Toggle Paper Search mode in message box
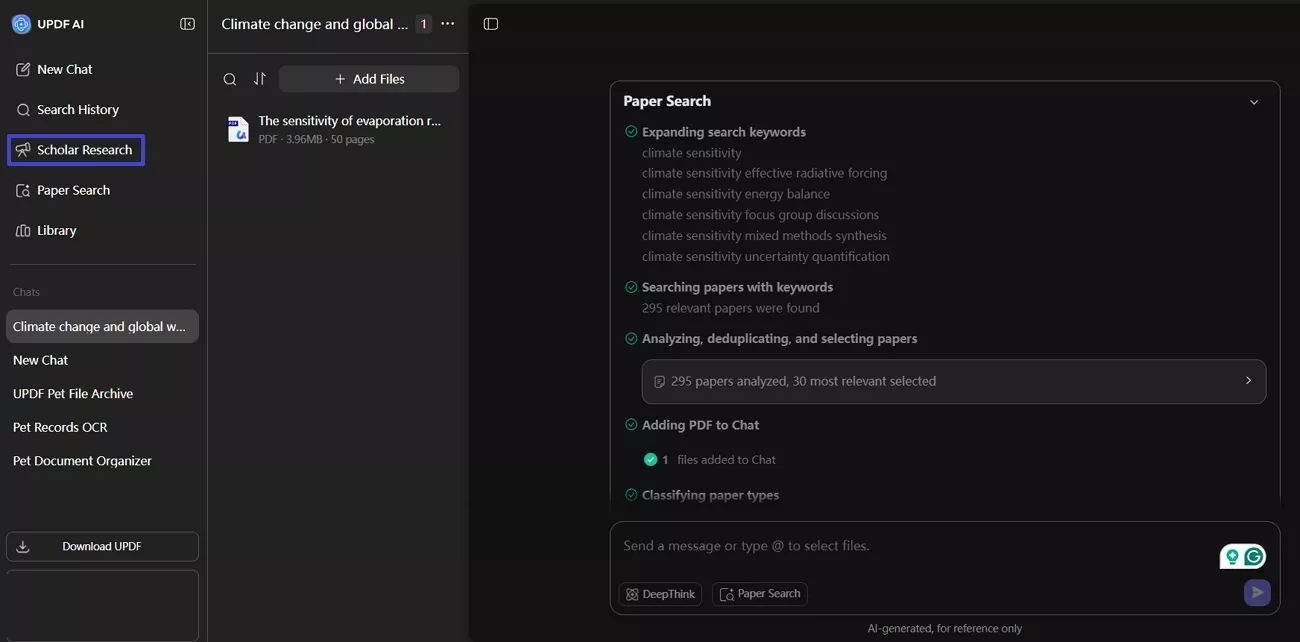 [x=760, y=594]
